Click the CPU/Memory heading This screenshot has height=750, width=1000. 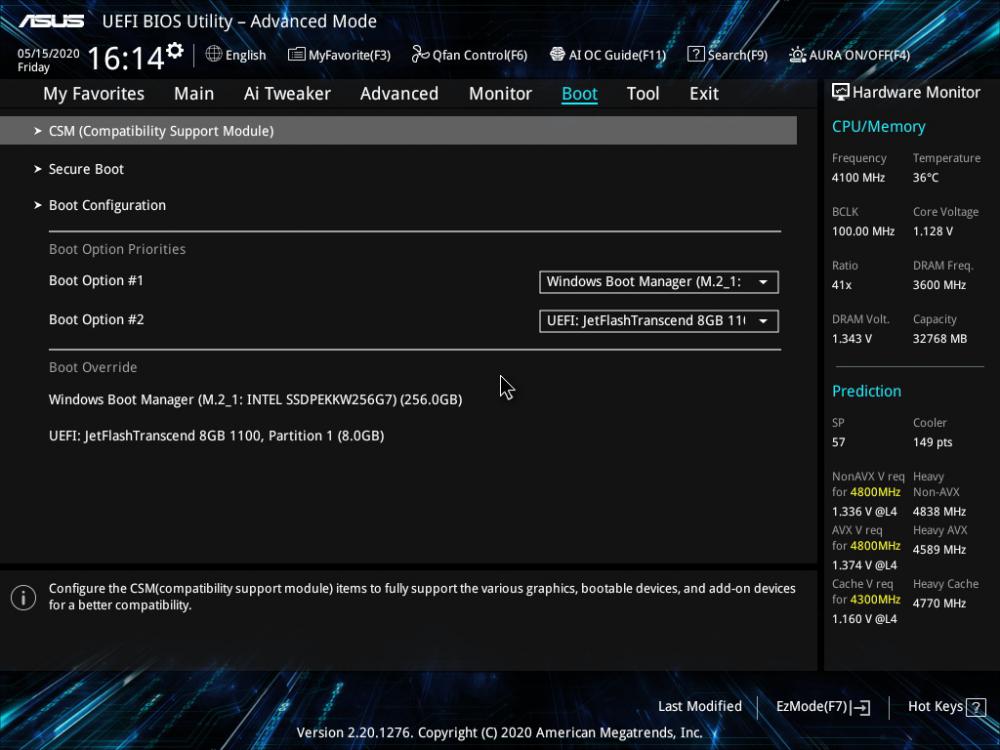(x=878, y=127)
